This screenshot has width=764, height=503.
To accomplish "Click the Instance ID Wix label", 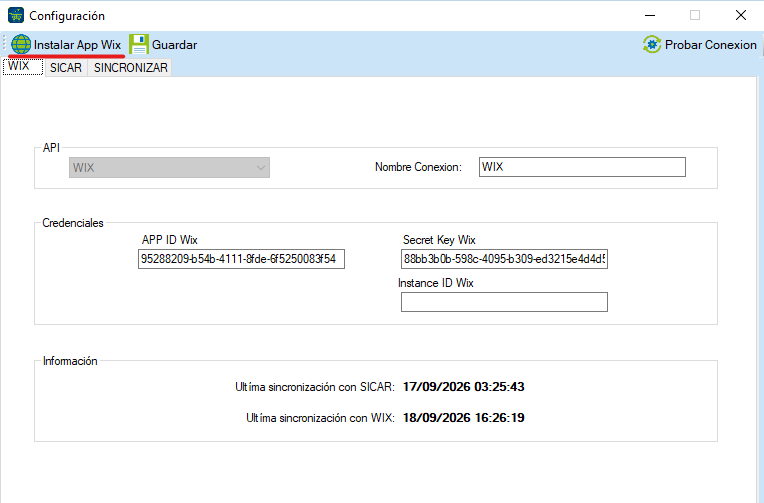I will click(x=436, y=283).
